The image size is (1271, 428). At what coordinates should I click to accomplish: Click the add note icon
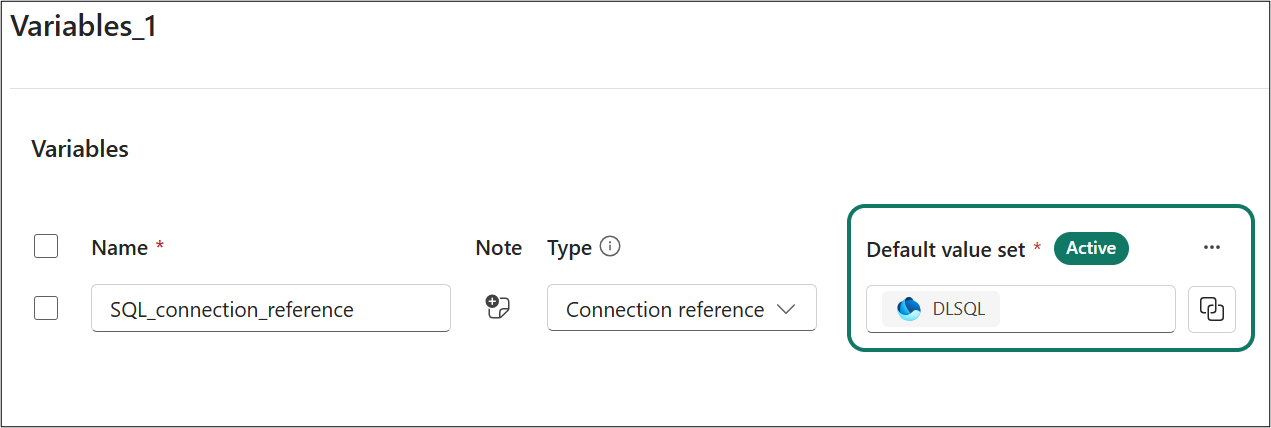tap(497, 308)
